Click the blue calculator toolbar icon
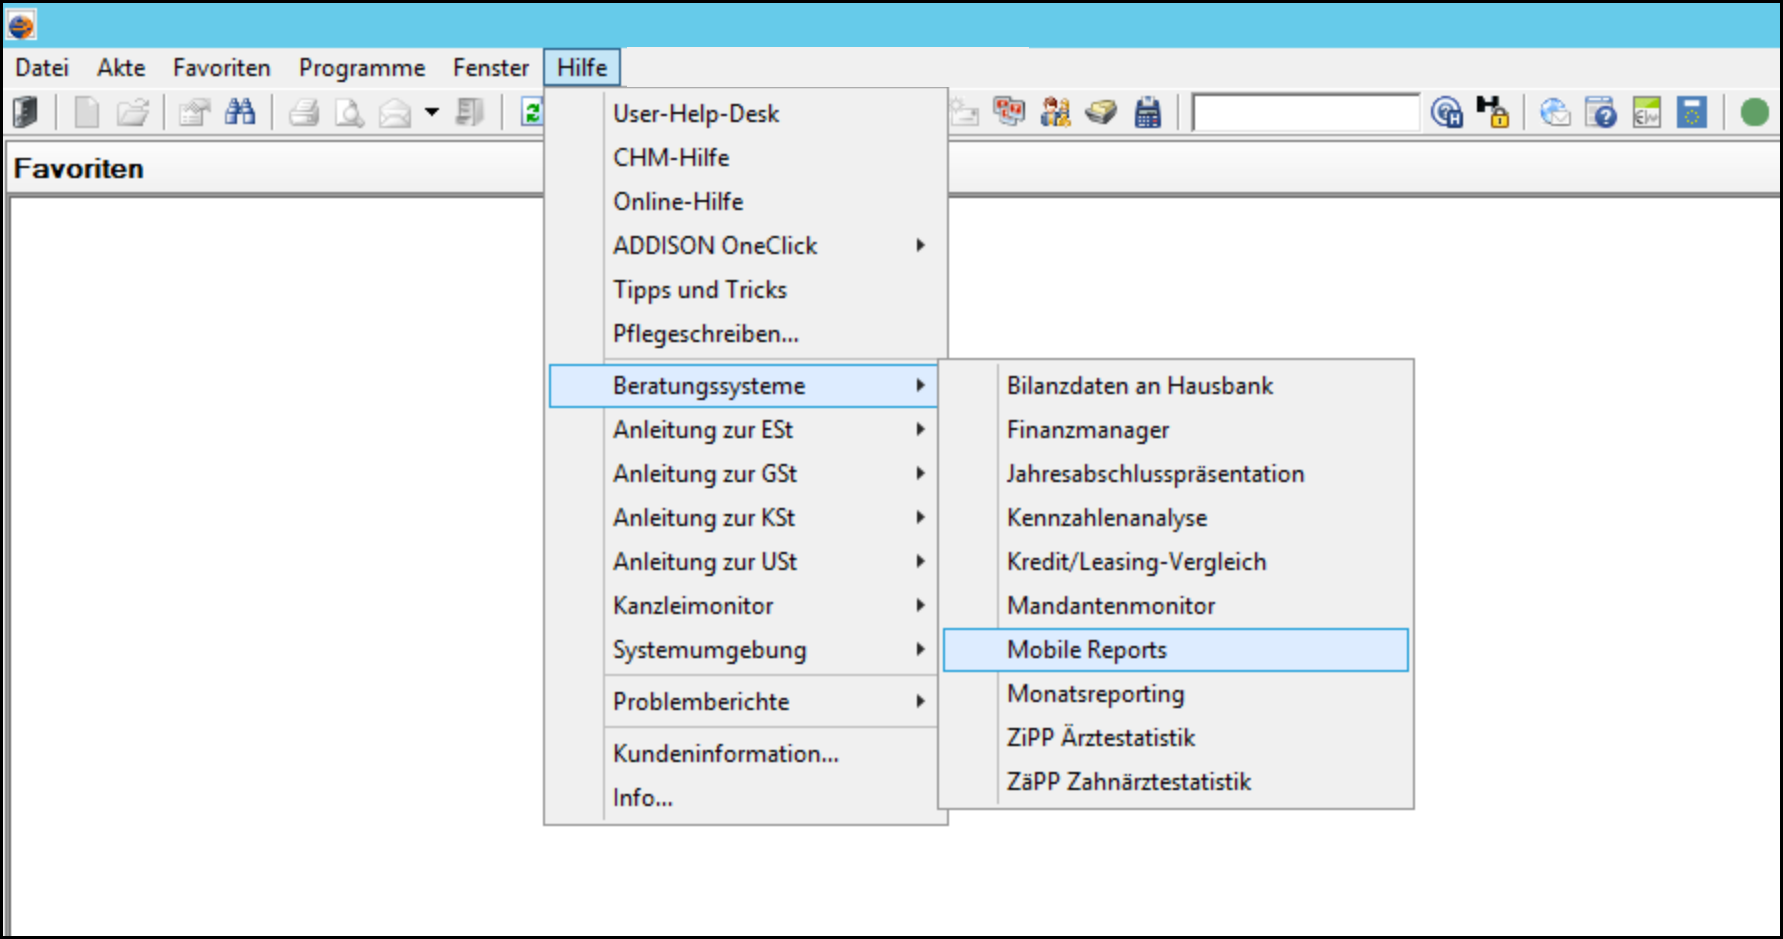This screenshot has height=939, width=1783. pos(1148,112)
